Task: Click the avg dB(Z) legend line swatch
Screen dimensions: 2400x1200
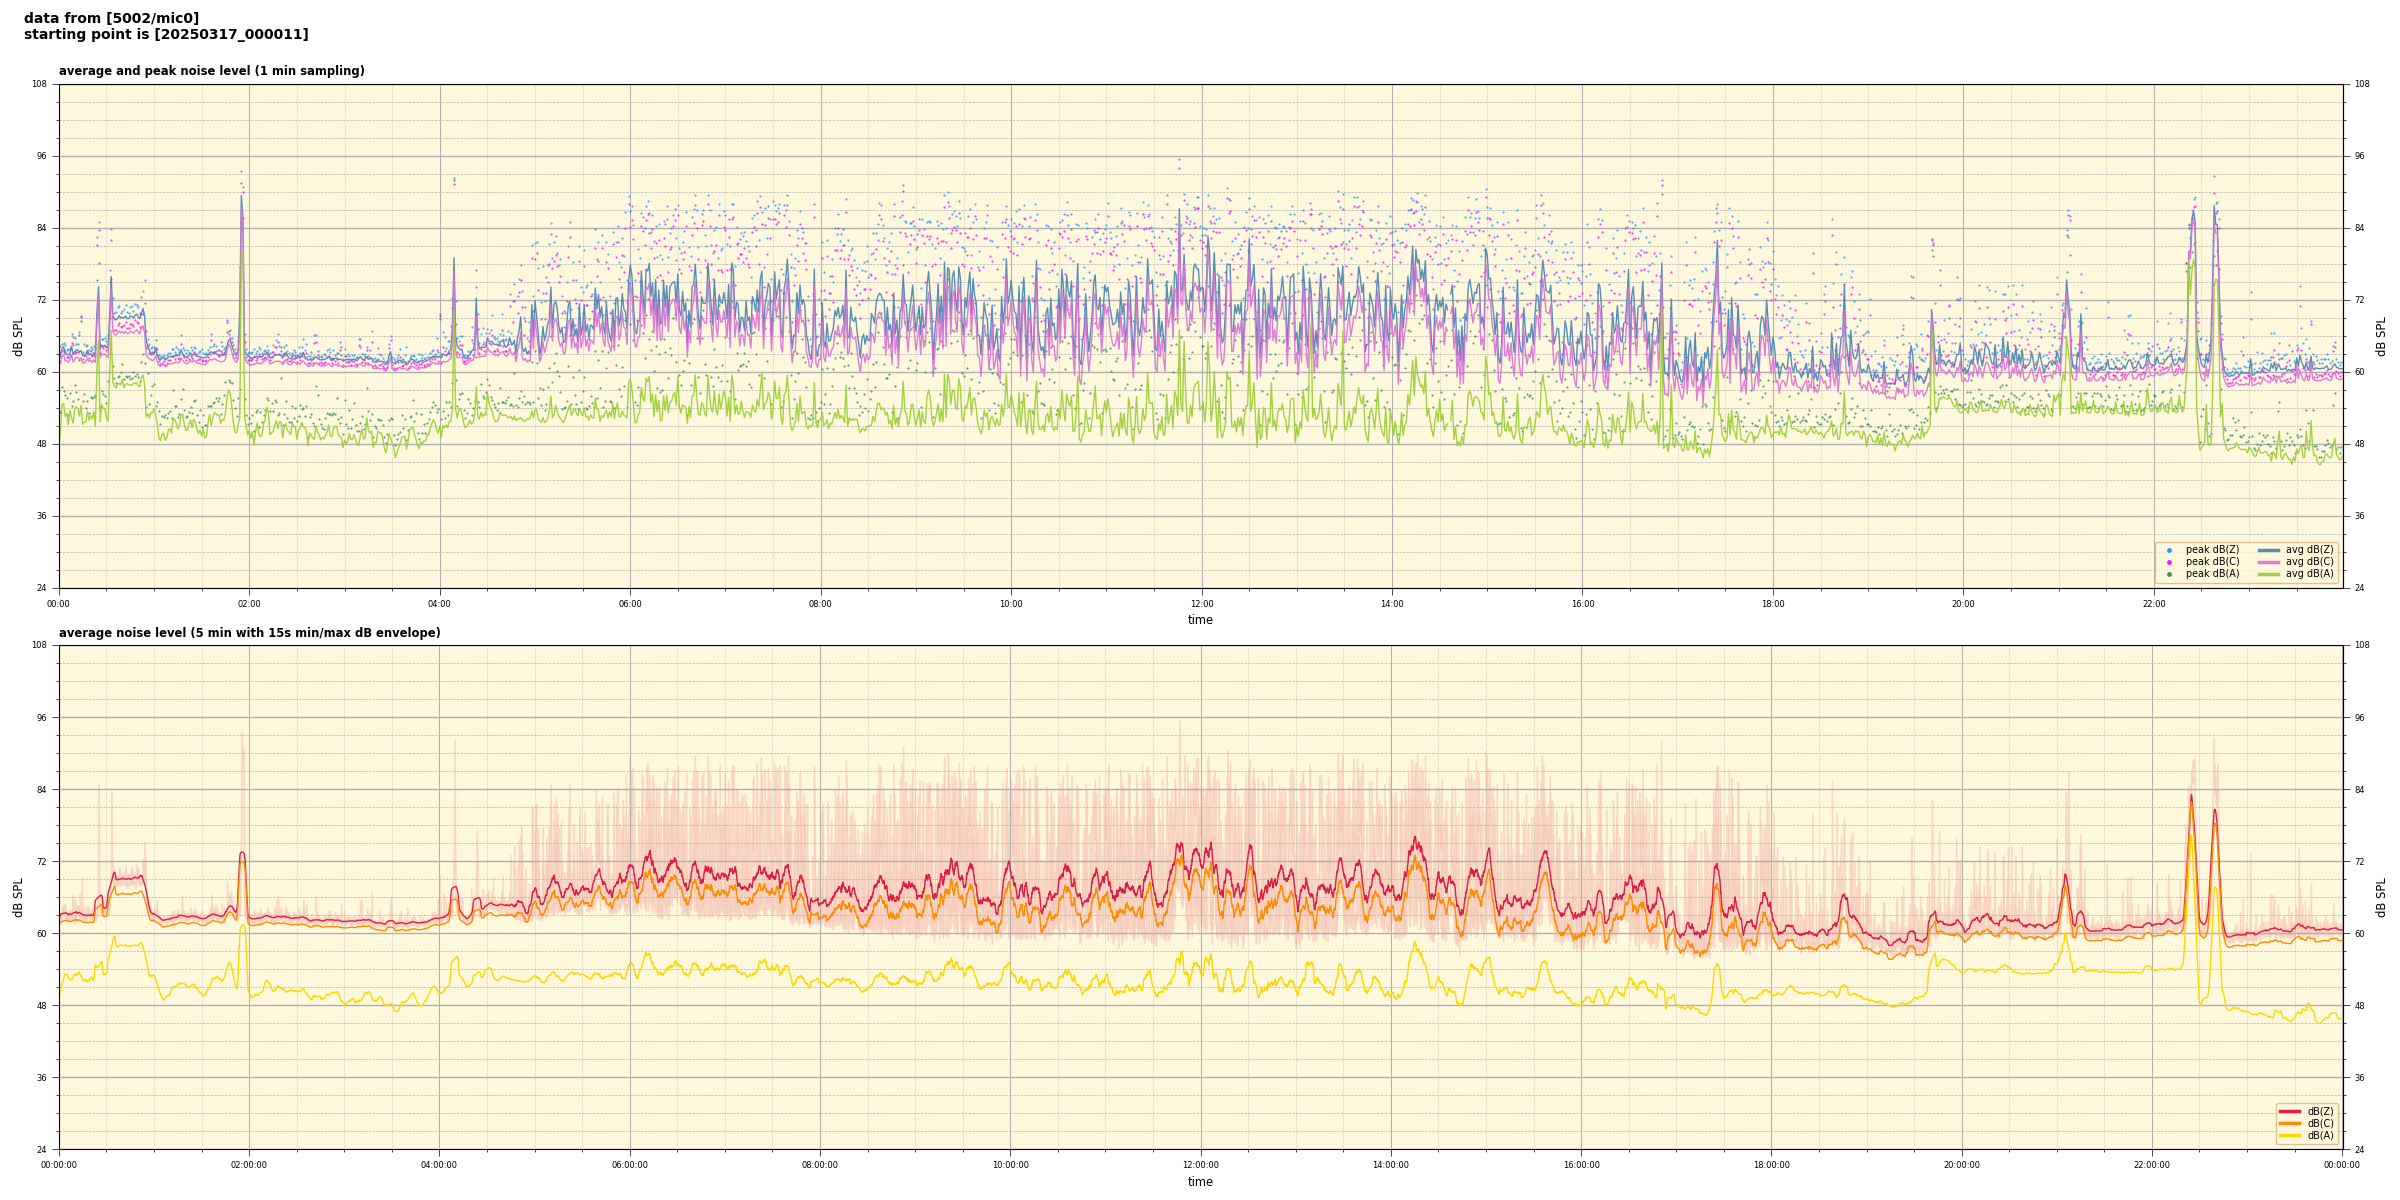Action: 2268,550
